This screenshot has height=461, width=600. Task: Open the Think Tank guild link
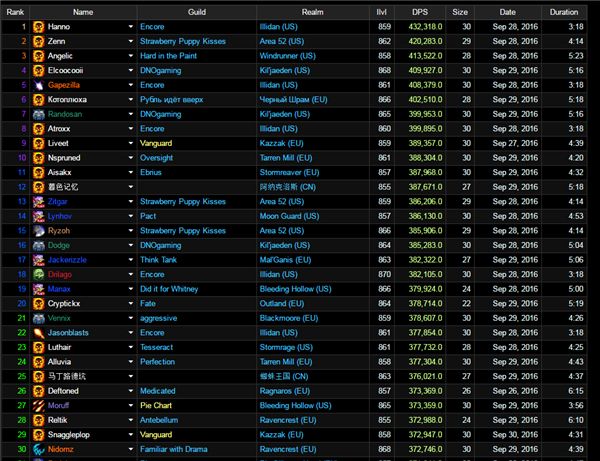click(x=158, y=260)
